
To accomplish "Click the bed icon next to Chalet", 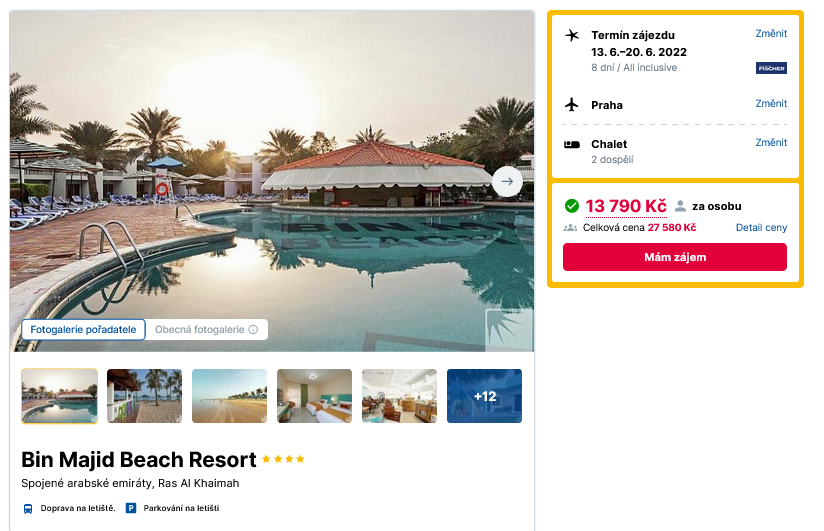I will pyautogui.click(x=572, y=144).
